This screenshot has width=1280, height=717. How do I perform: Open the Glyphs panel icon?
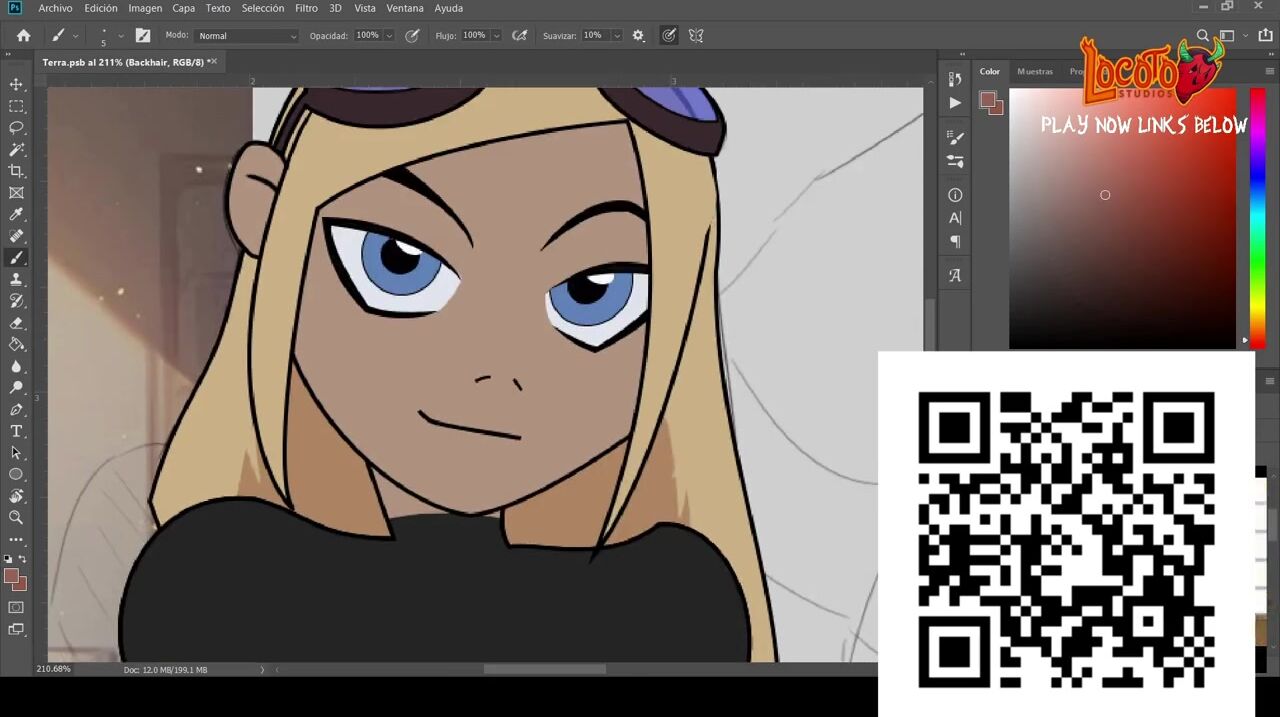pos(955,275)
